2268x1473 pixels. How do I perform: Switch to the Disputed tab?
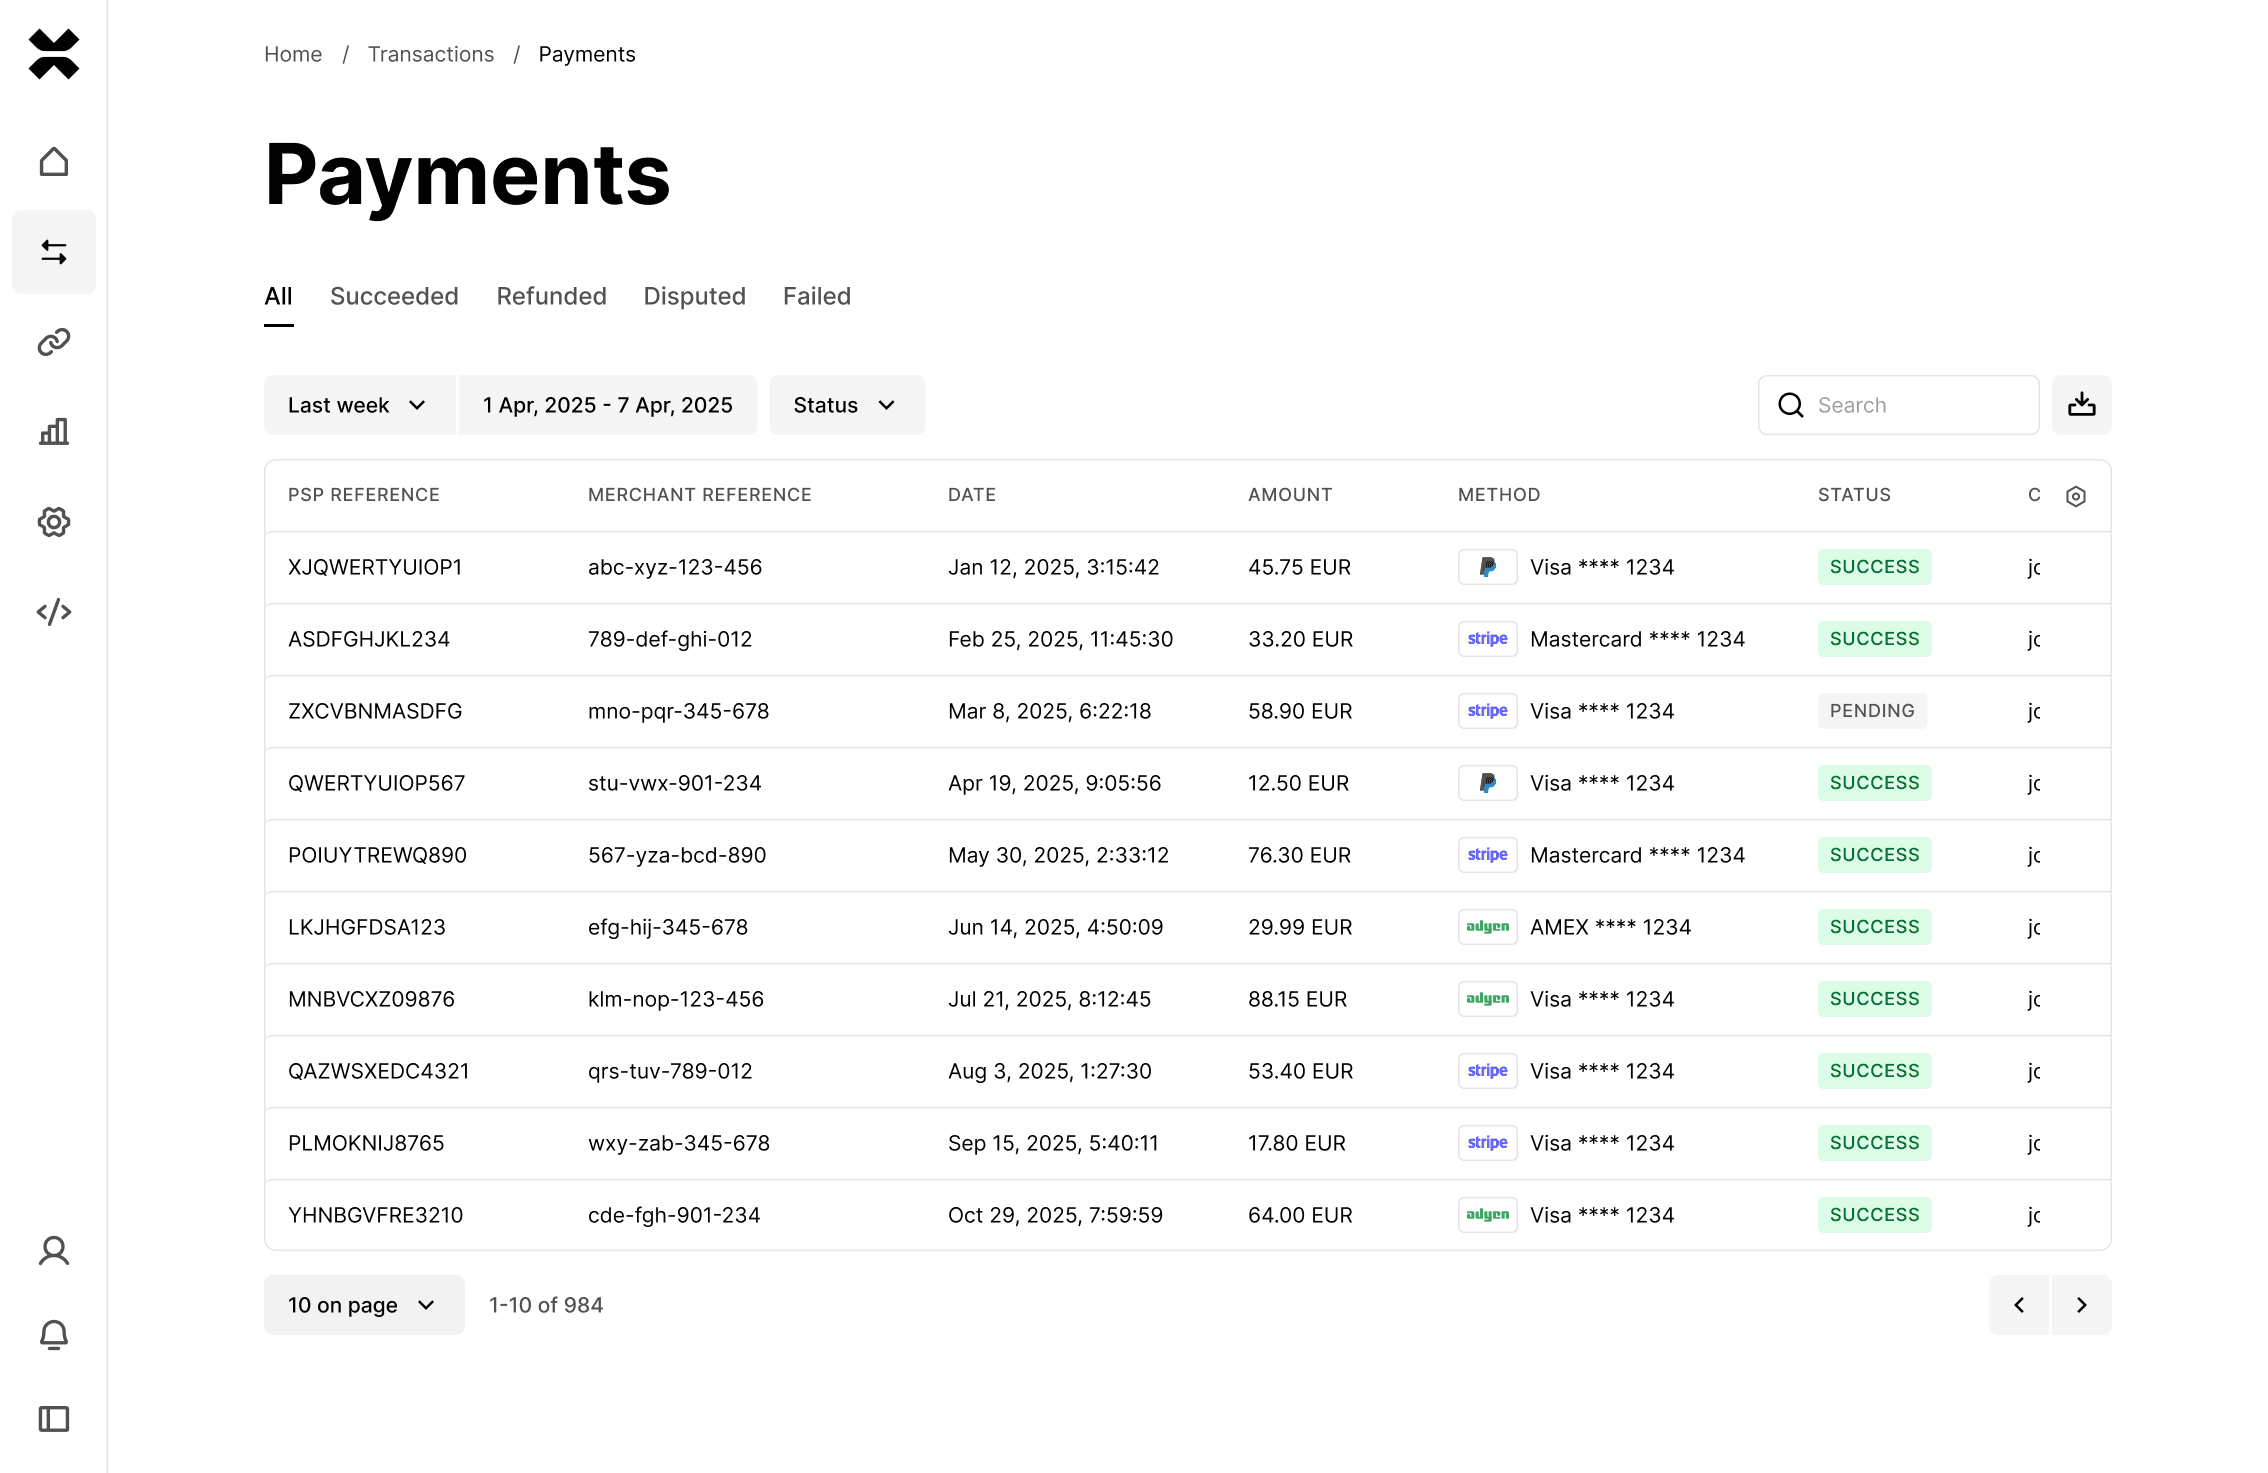tap(694, 296)
